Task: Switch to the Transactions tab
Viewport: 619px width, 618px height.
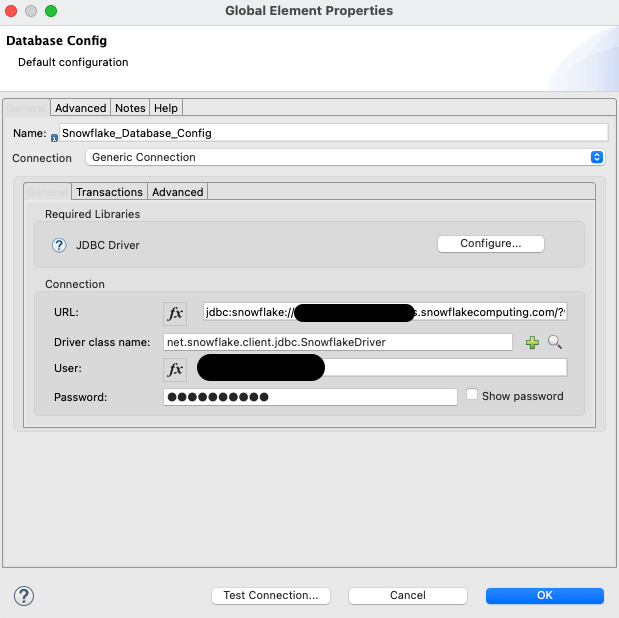Action: coord(109,192)
